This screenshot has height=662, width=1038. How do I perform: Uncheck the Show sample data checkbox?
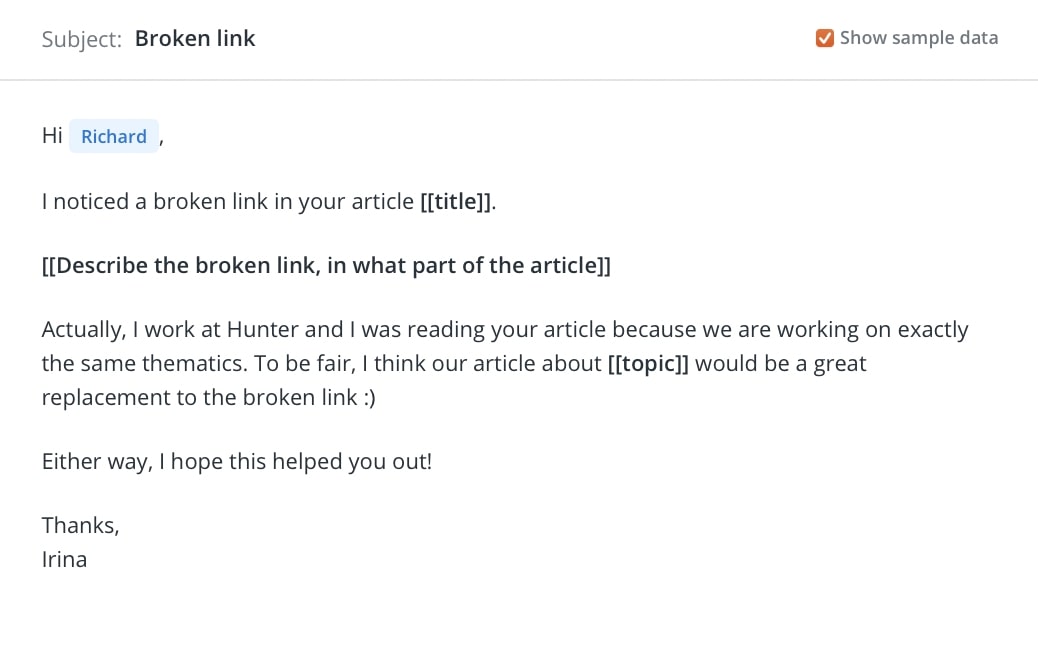(x=824, y=38)
